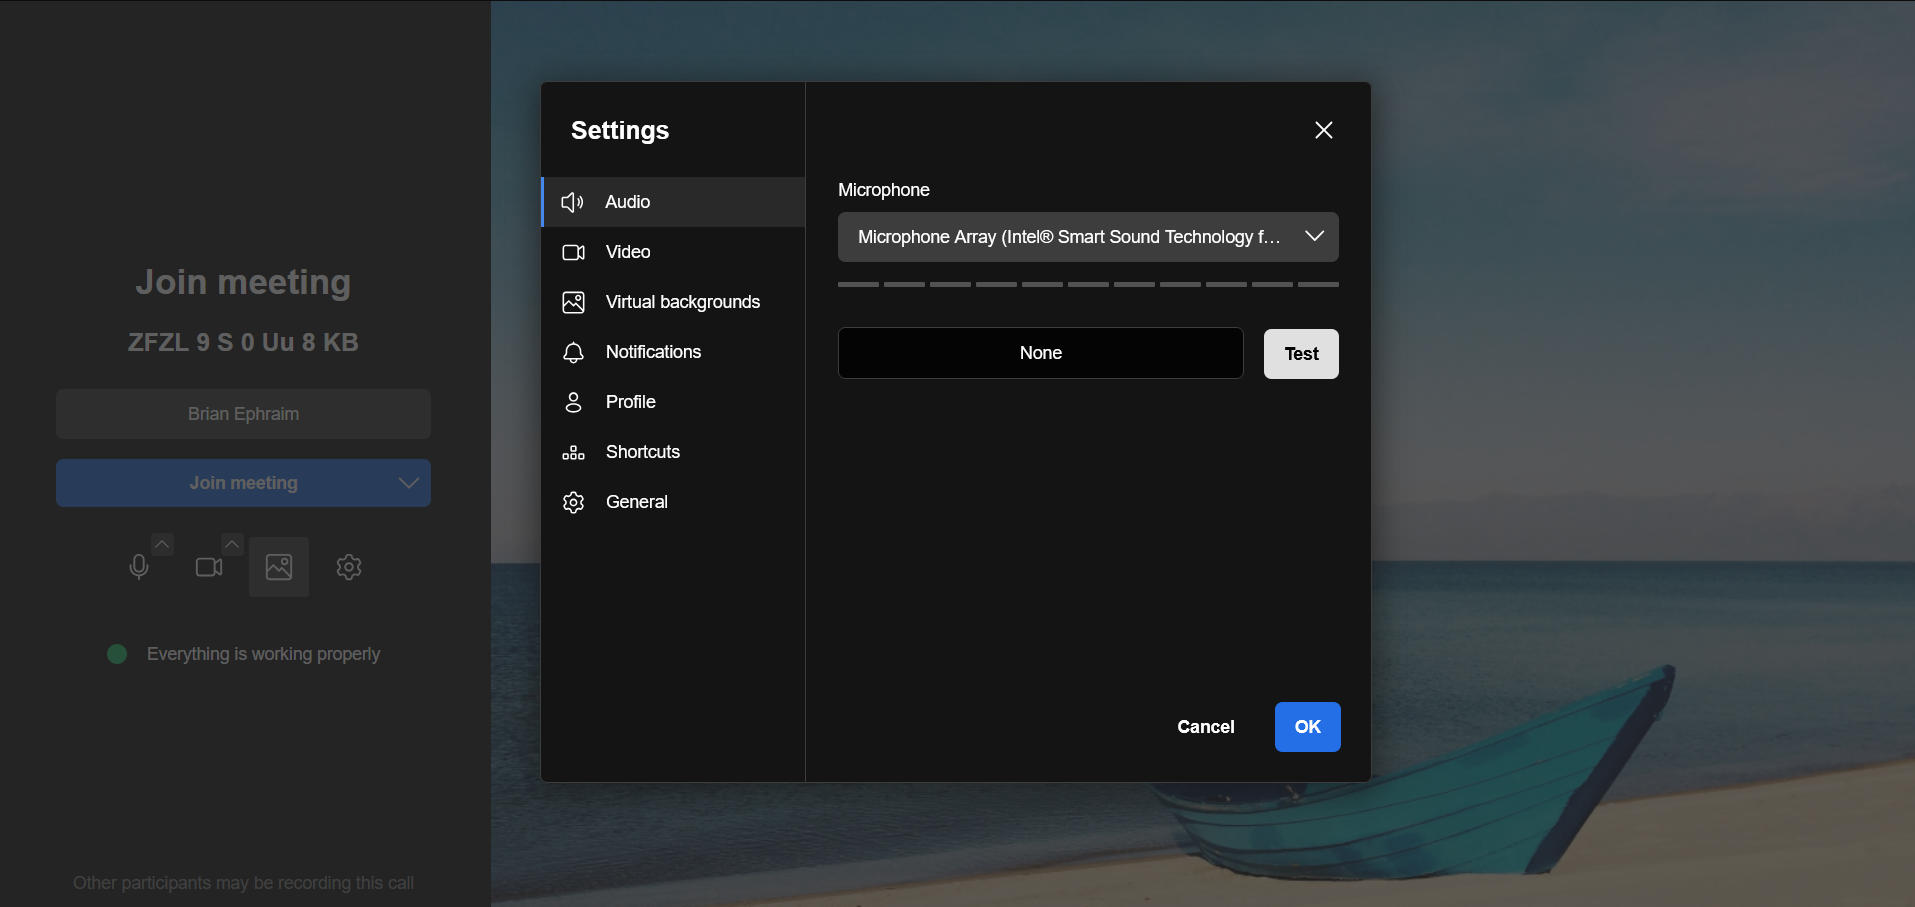The image size is (1915, 907).
Task: Confirm settings with the OK button
Action: 1307,727
